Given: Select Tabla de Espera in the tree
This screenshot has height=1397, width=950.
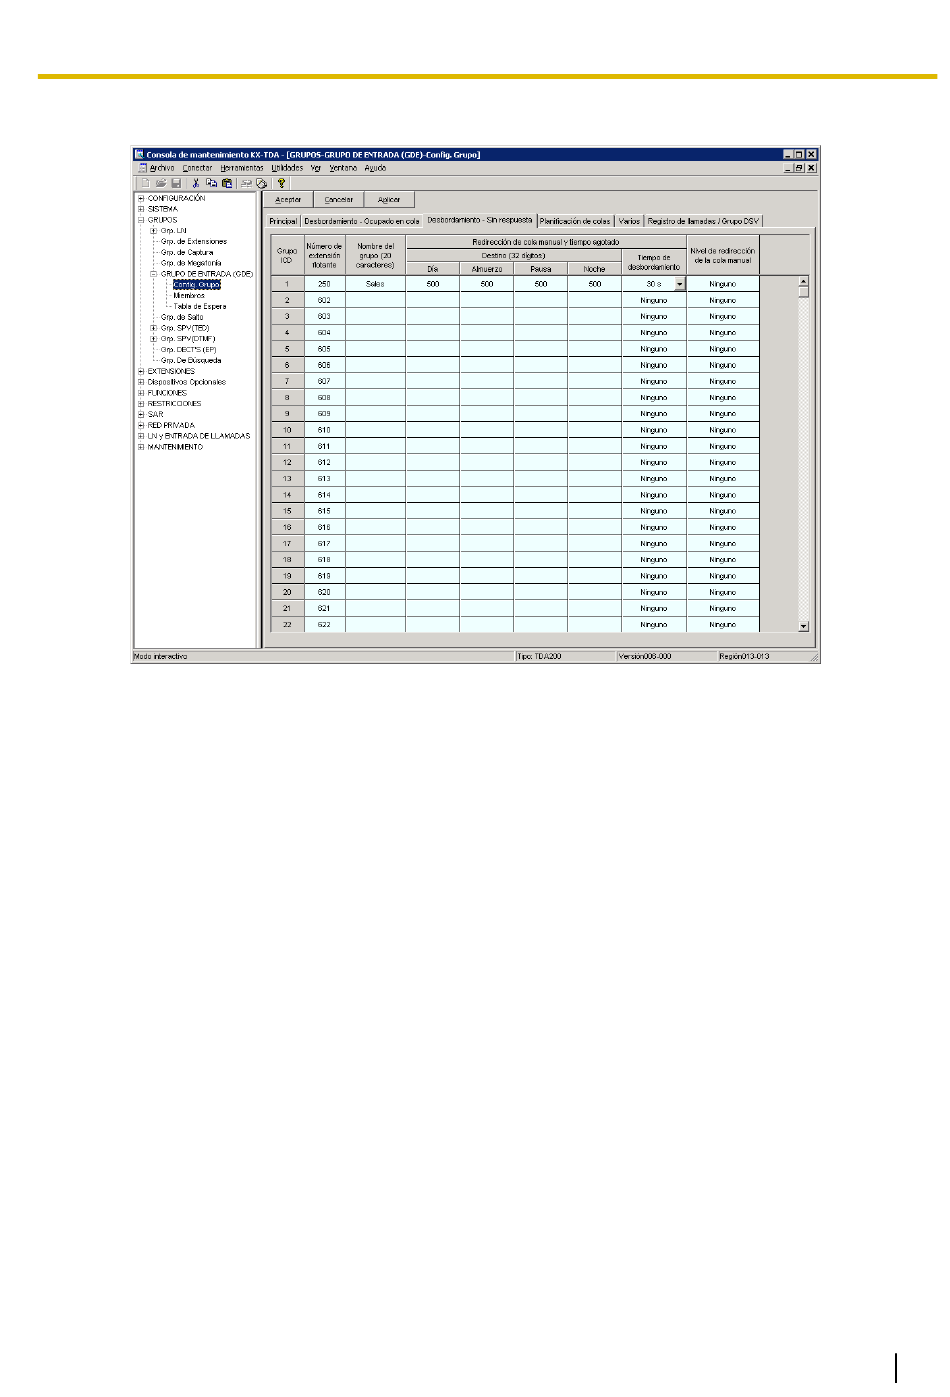Looking at the screenshot, I should coord(200,307).
